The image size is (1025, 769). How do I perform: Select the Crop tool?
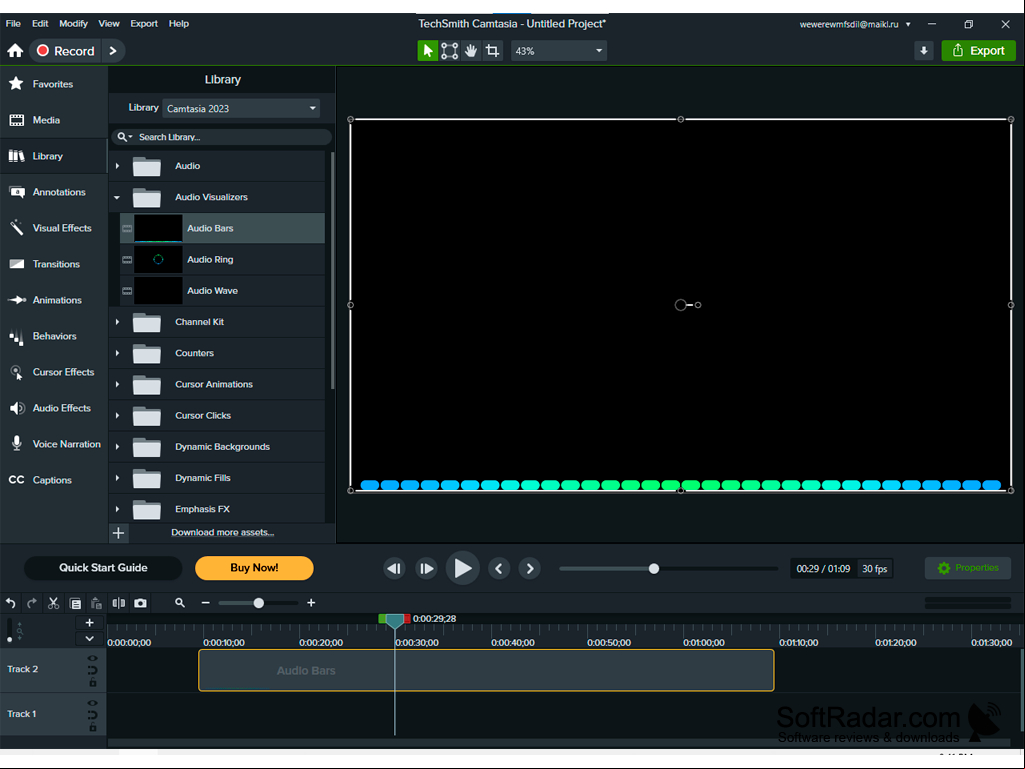point(492,50)
